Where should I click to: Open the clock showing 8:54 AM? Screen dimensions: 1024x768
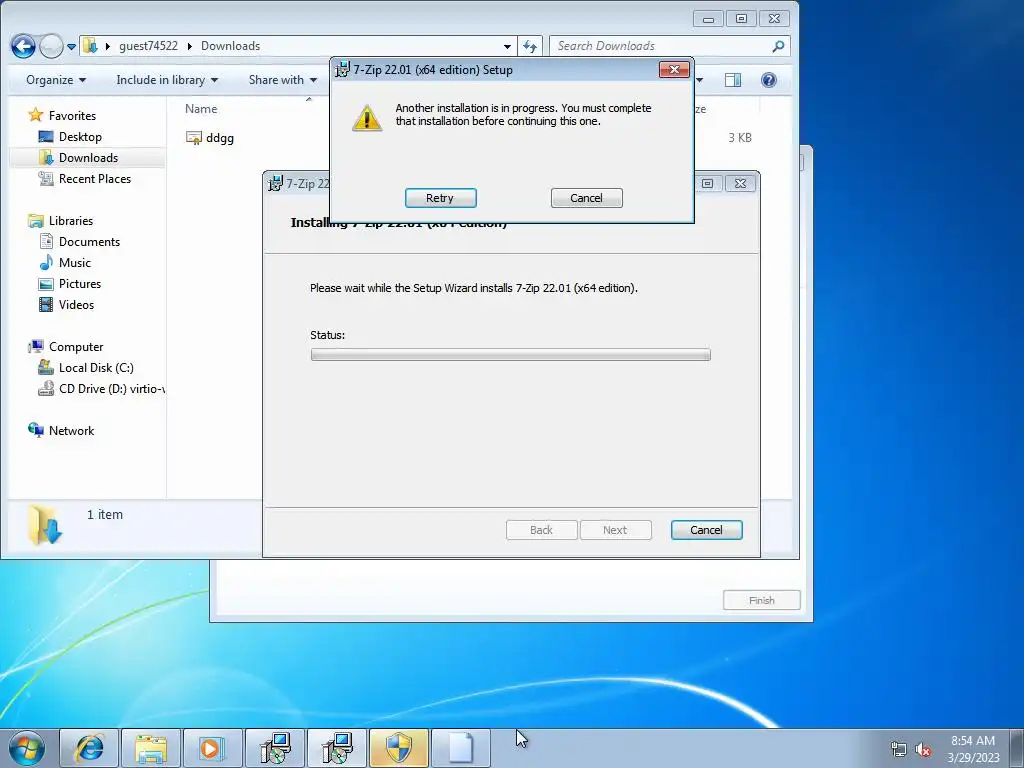(x=973, y=749)
